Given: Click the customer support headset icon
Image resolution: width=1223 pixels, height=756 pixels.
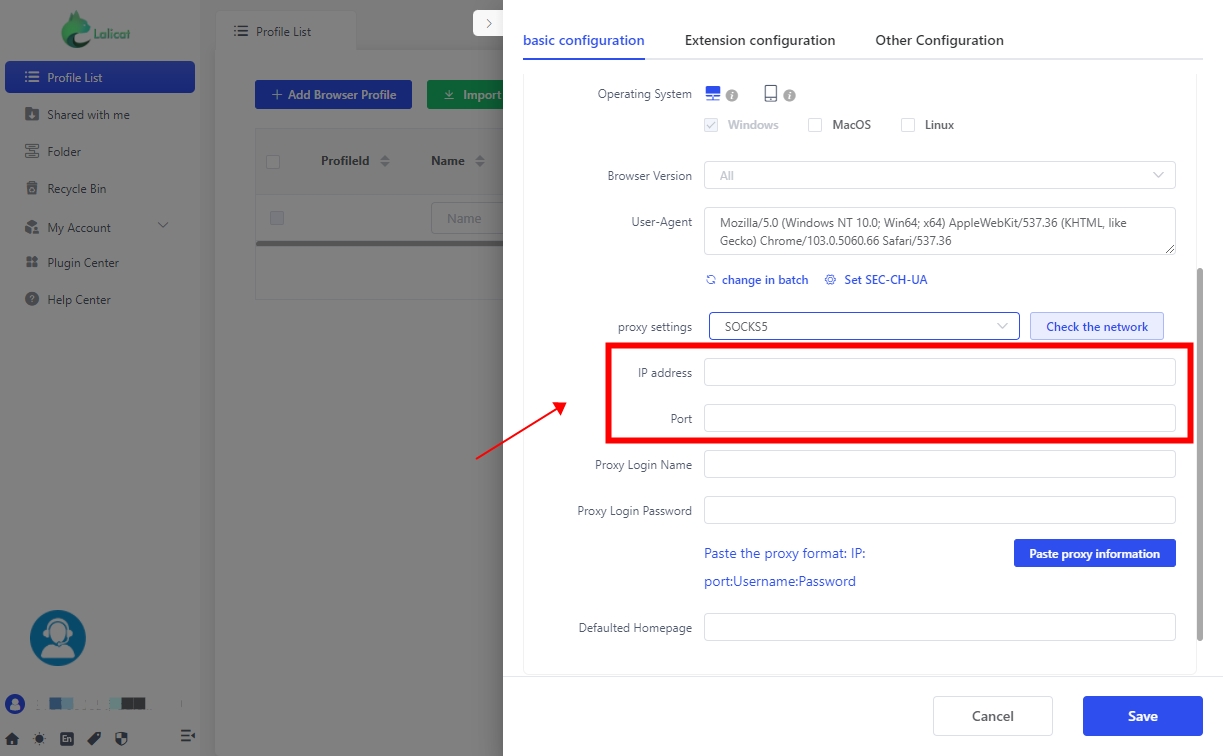Looking at the screenshot, I should click(58, 638).
